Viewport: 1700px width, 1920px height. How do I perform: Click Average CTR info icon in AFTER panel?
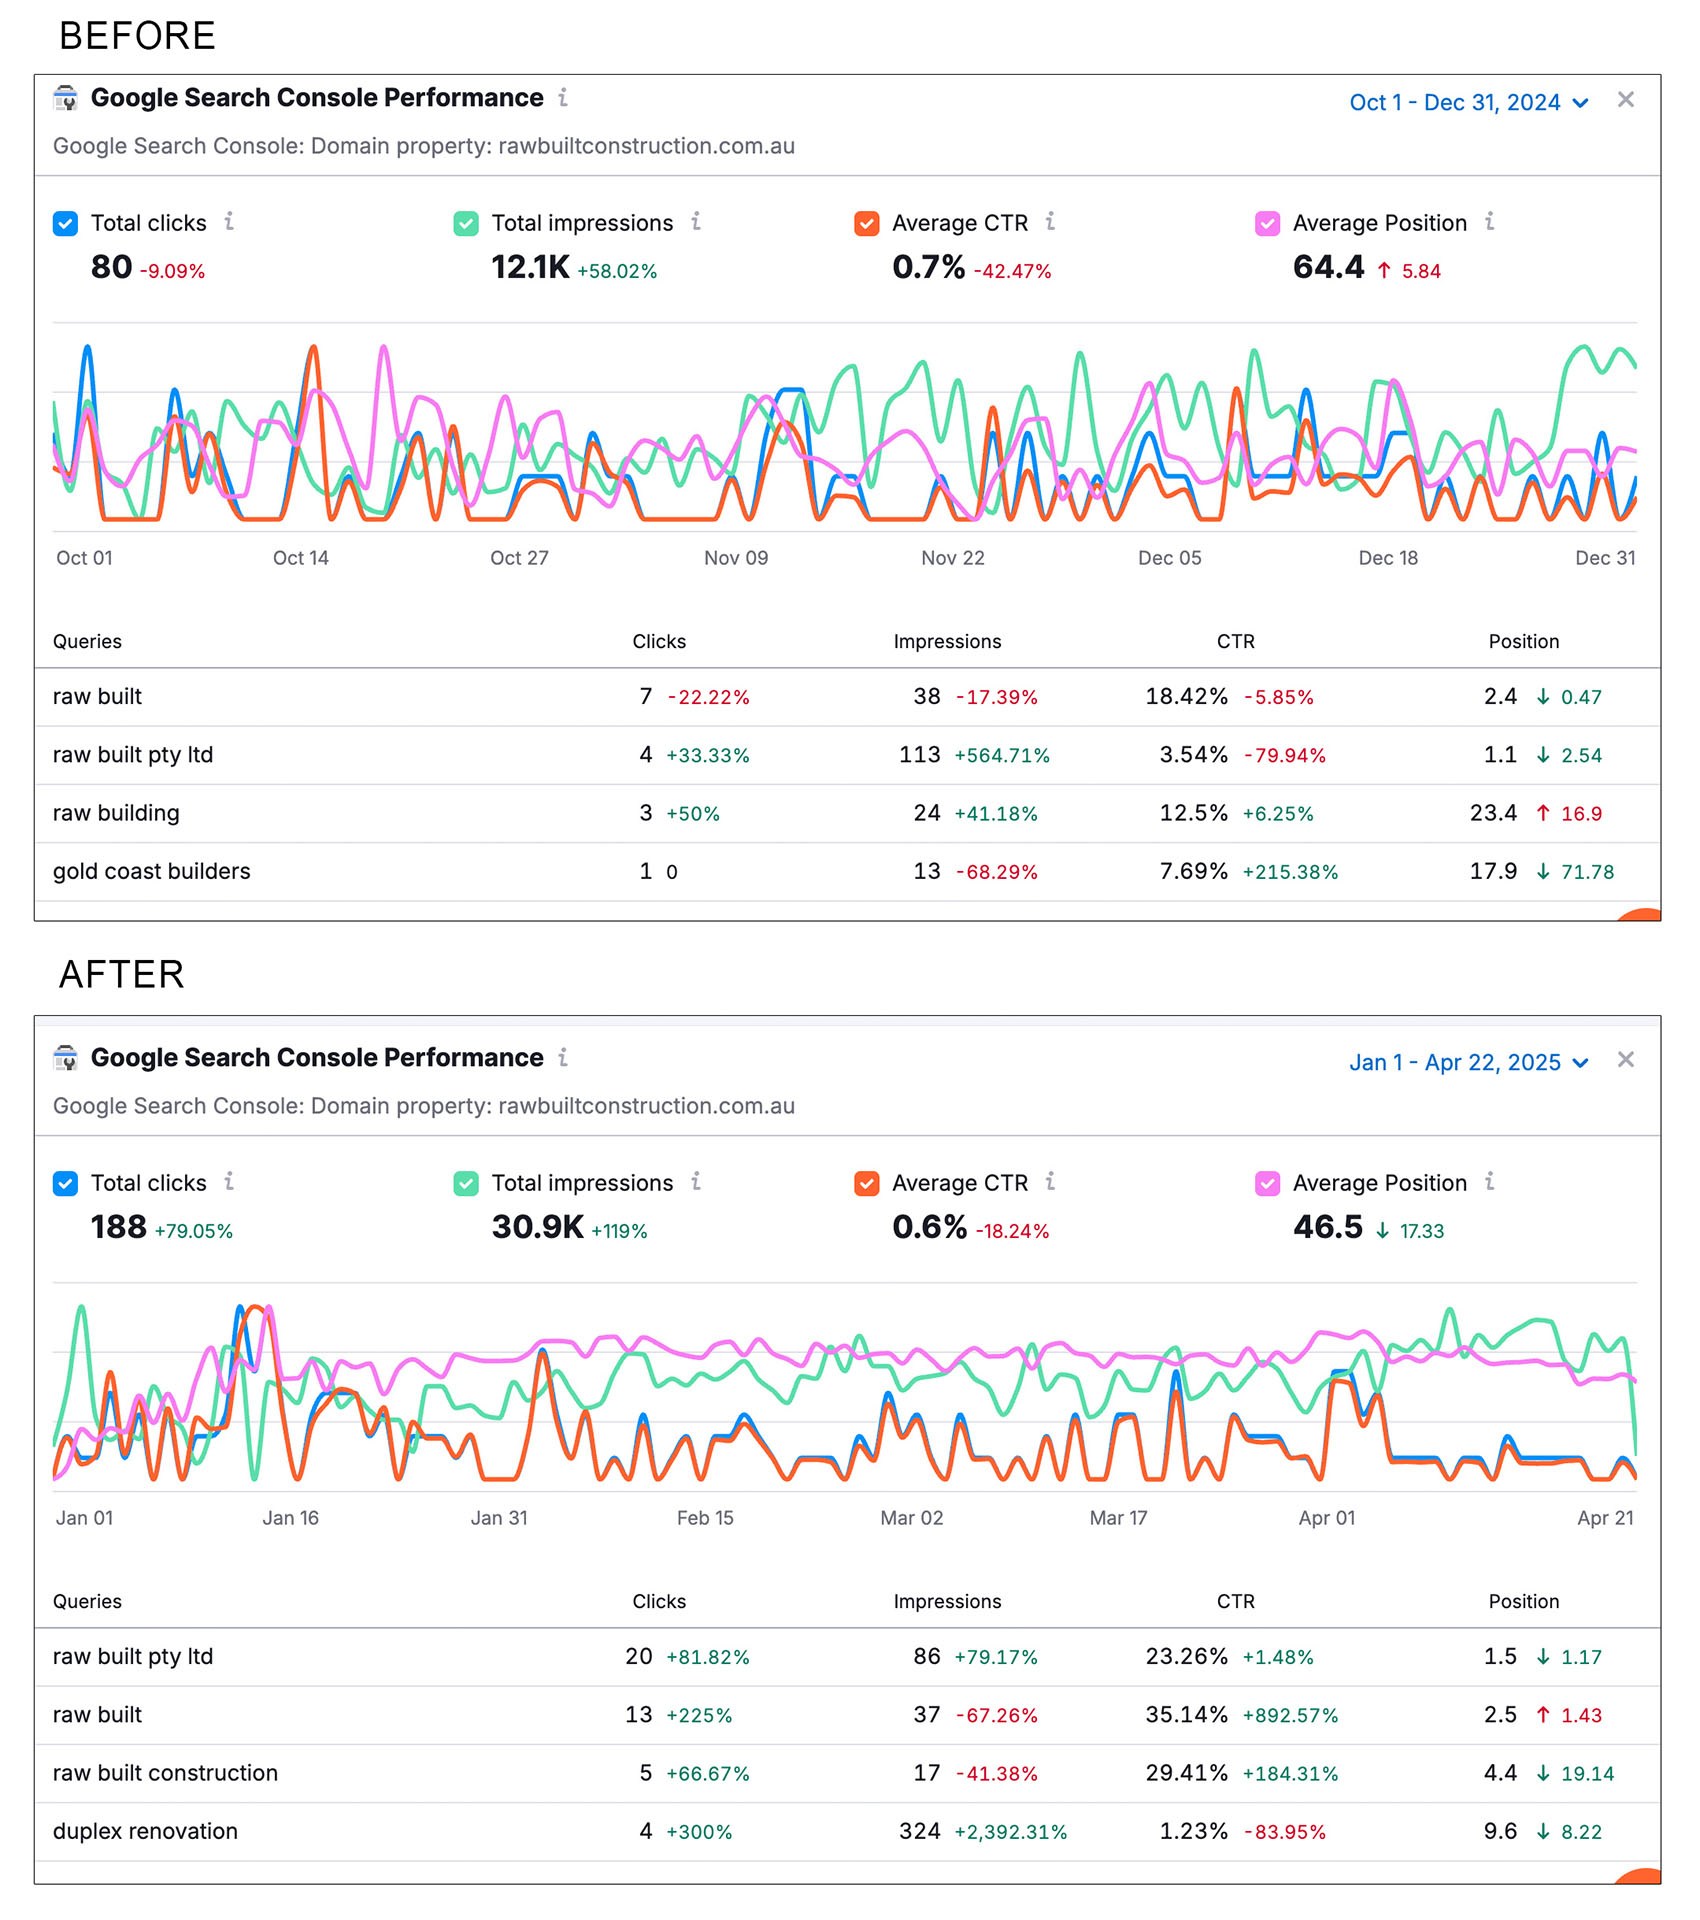1050,1181
